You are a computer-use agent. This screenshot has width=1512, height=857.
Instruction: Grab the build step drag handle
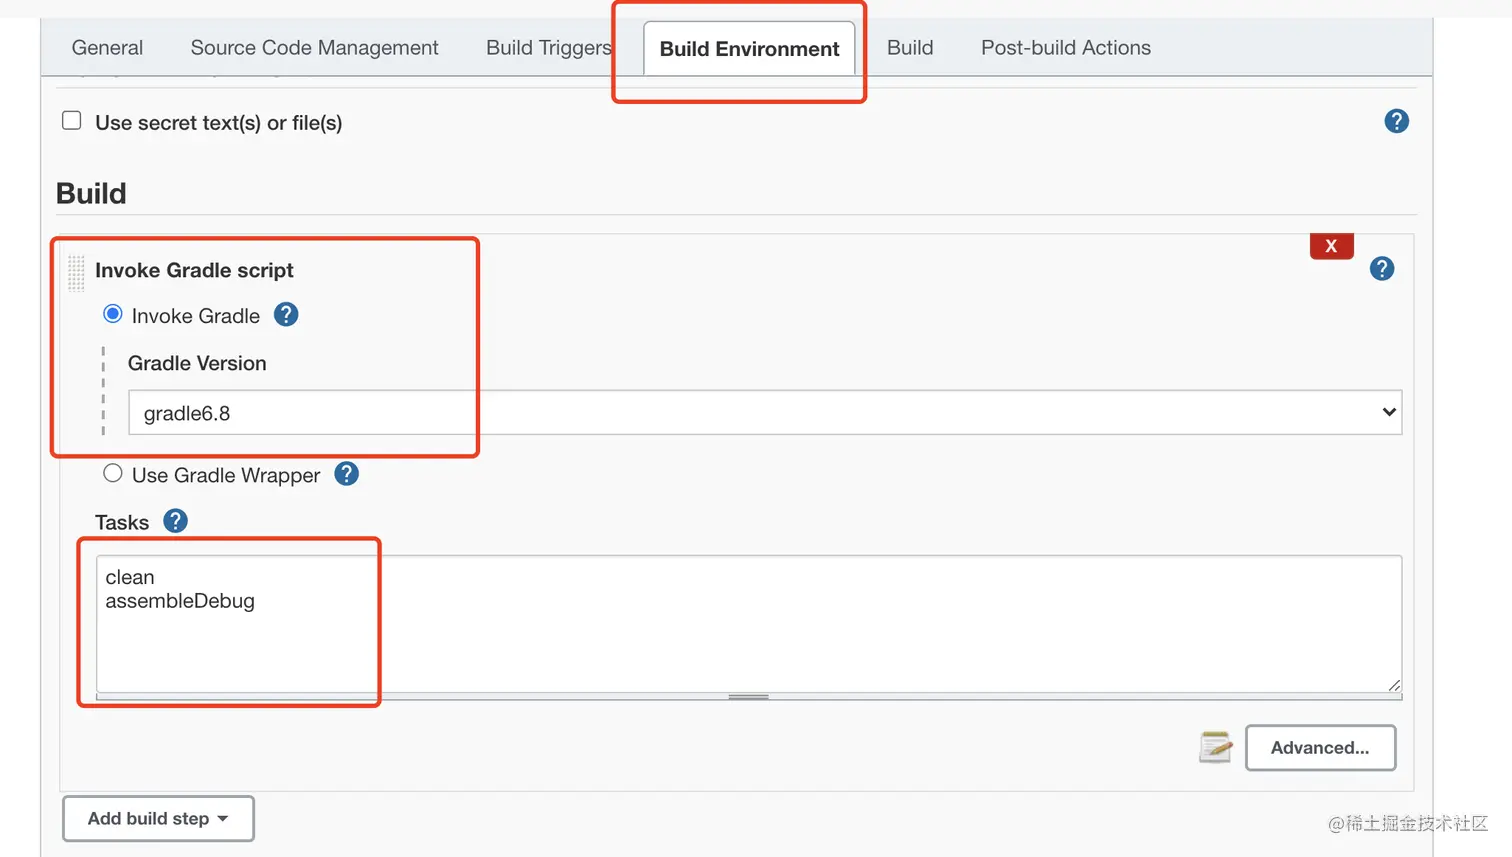[x=76, y=272]
